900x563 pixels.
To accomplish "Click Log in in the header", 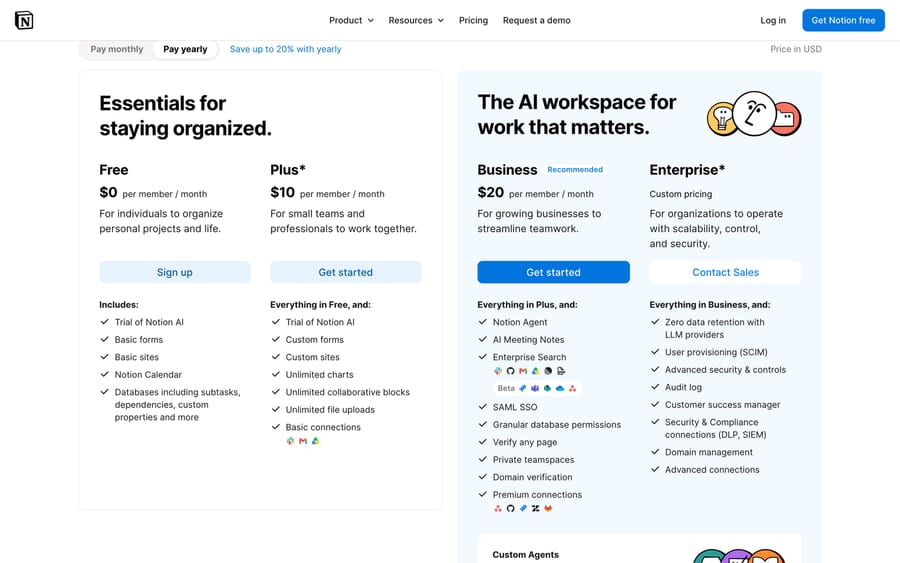I will tap(773, 20).
